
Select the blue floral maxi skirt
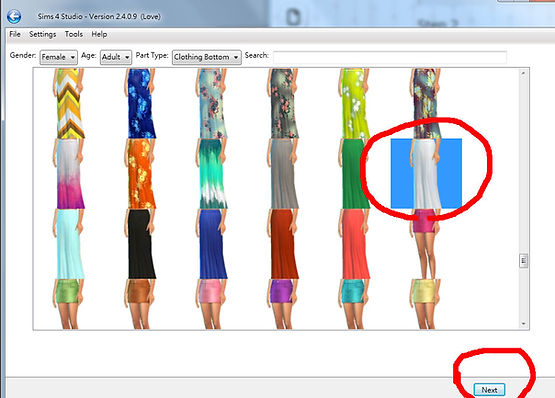click(141, 103)
